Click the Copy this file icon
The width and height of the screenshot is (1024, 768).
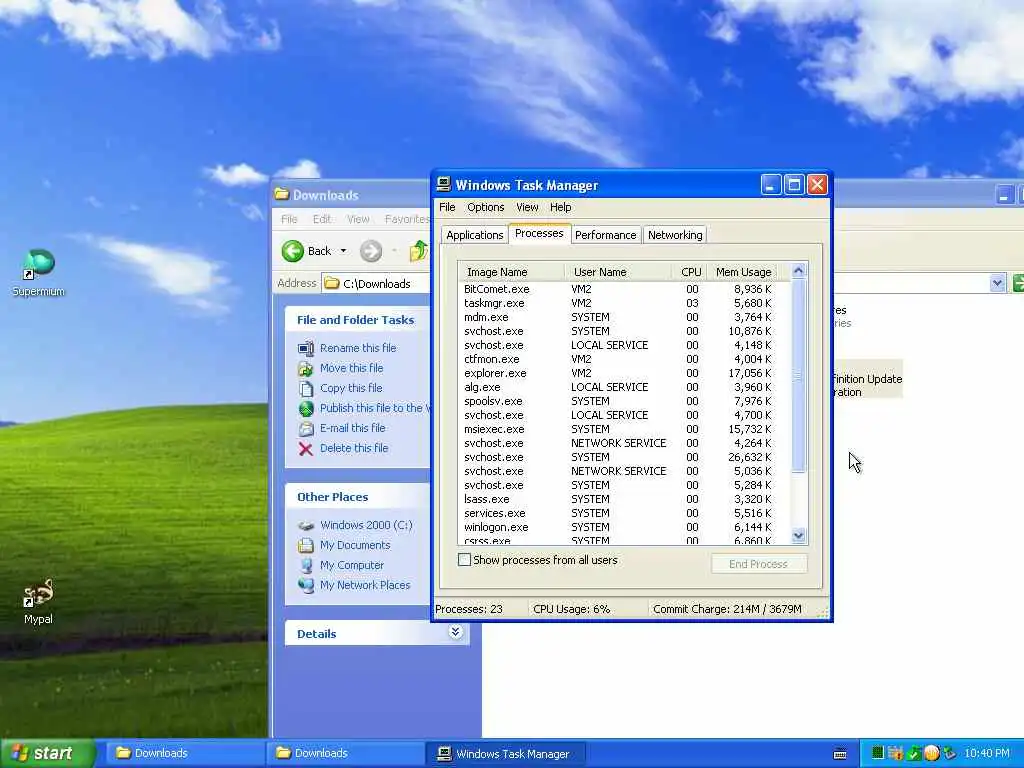306,389
